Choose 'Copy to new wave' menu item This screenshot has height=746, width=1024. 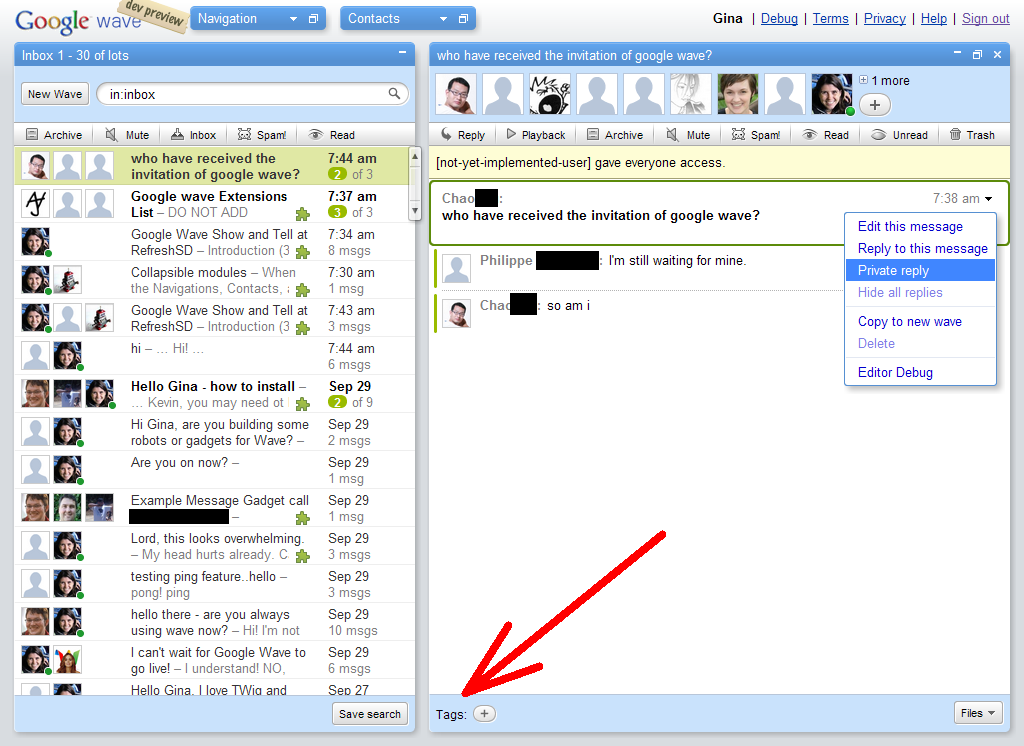pos(909,321)
